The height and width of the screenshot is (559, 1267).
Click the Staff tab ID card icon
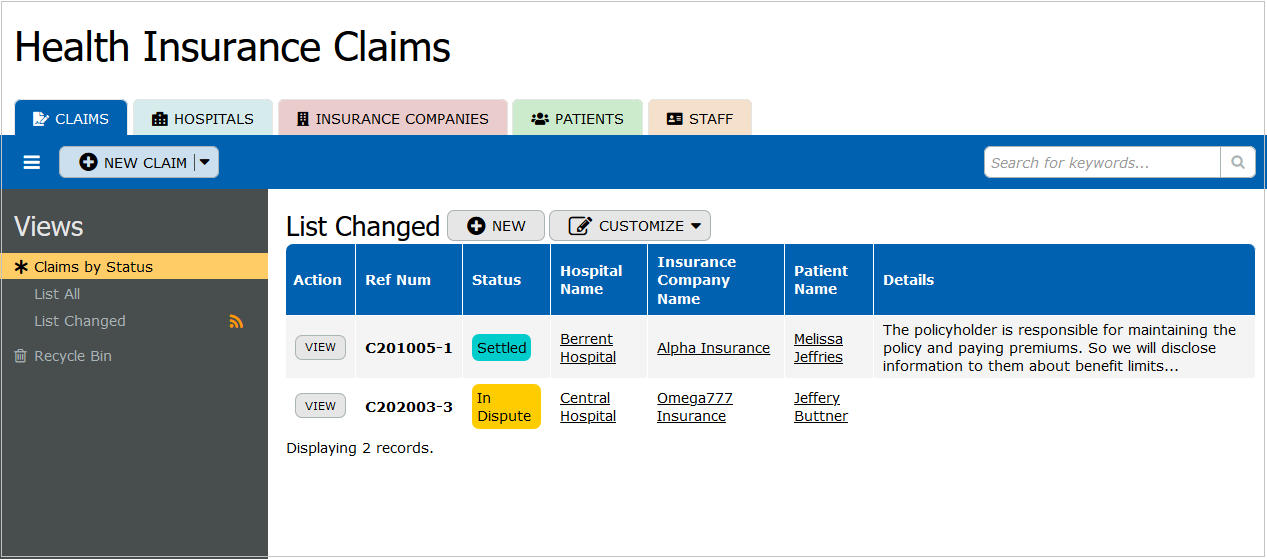(675, 119)
